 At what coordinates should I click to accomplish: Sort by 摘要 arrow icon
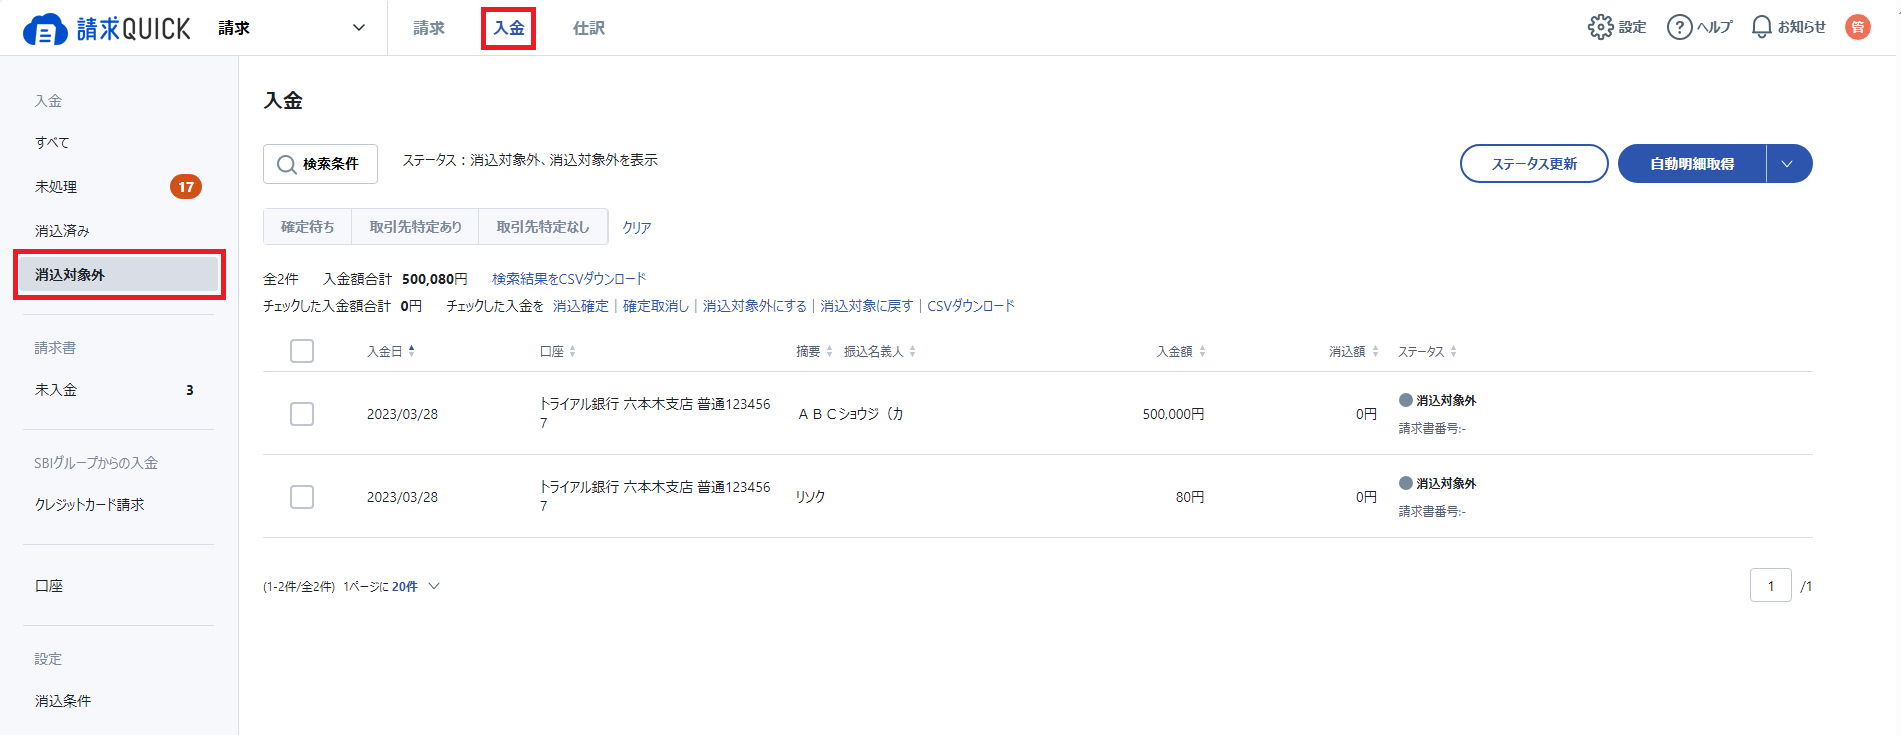click(829, 351)
